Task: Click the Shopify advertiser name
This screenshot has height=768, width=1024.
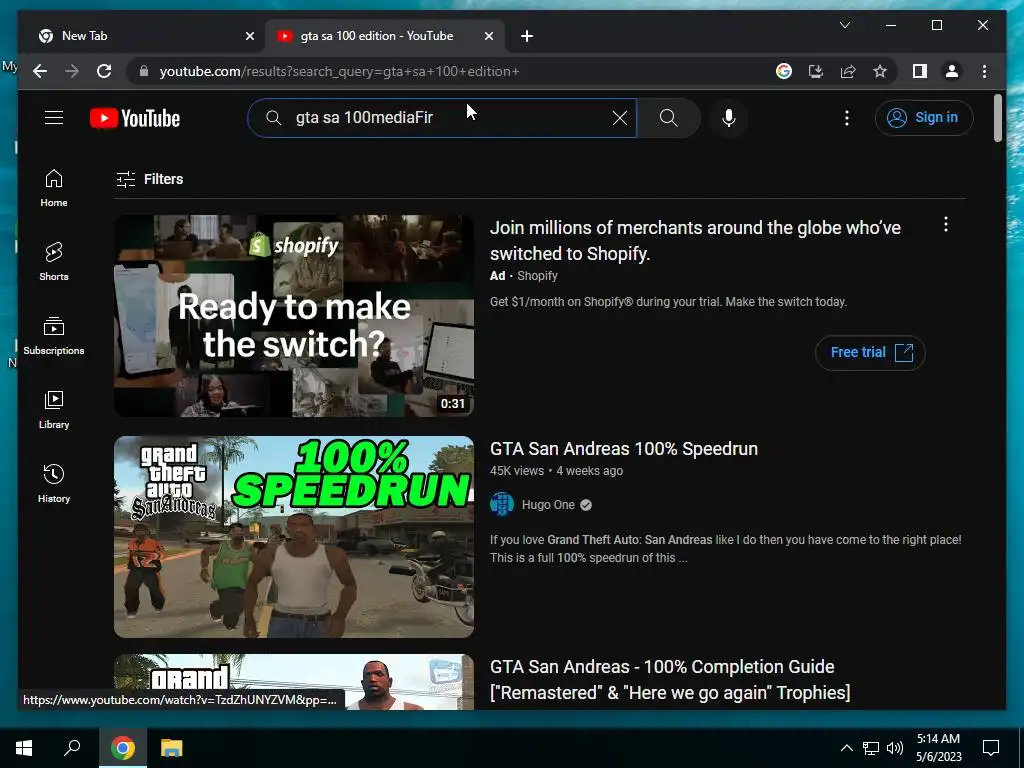Action: (537, 276)
